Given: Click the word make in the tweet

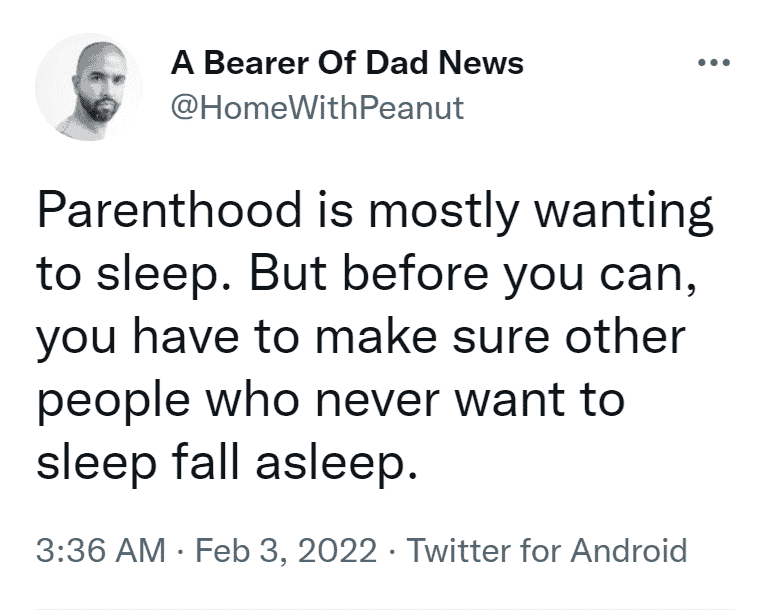Looking at the screenshot, I should [376, 337].
